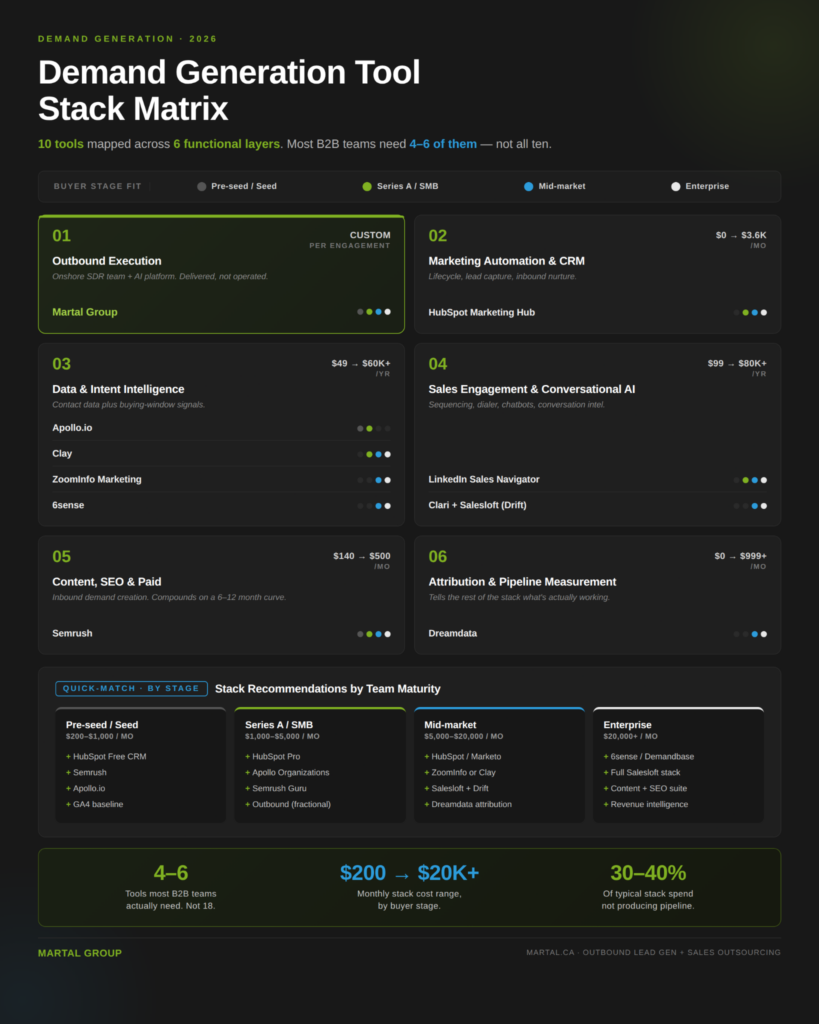Click HubSpot Free CRM list item
819x1024 pixels.
[106, 756]
